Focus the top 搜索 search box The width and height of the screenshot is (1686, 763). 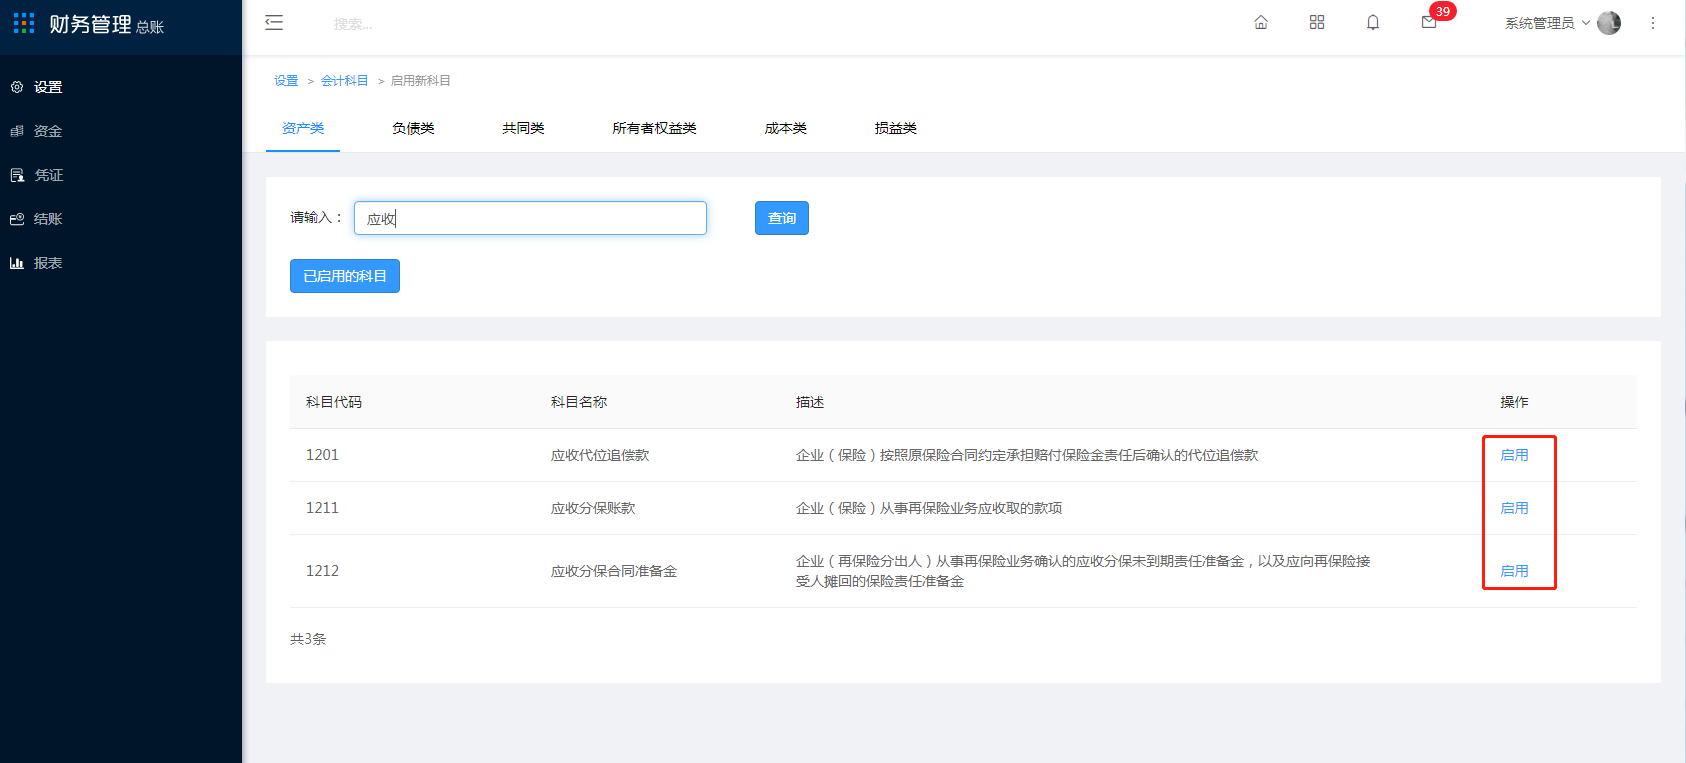[x=353, y=24]
